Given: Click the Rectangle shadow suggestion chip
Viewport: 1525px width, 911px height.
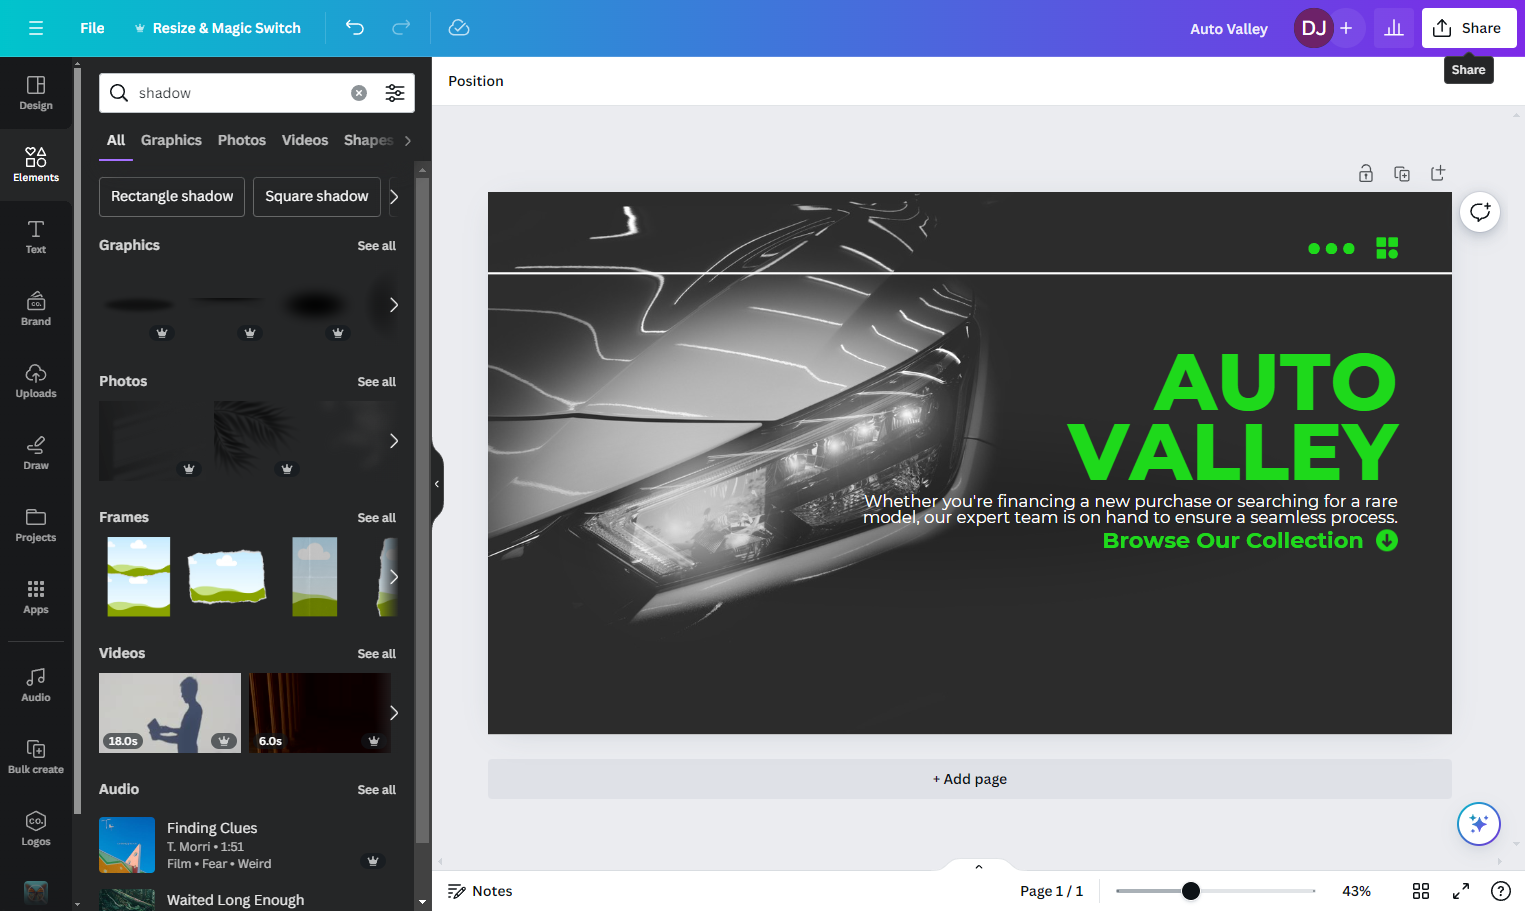Looking at the screenshot, I should click(172, 197).
